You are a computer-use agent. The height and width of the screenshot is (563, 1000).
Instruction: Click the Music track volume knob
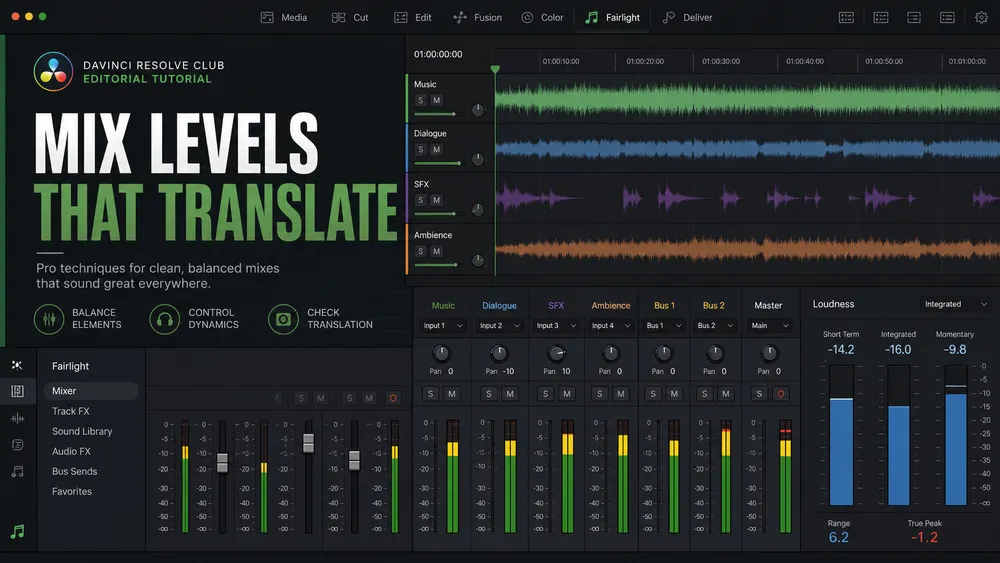pyautogui.click(x=478, y=110)
